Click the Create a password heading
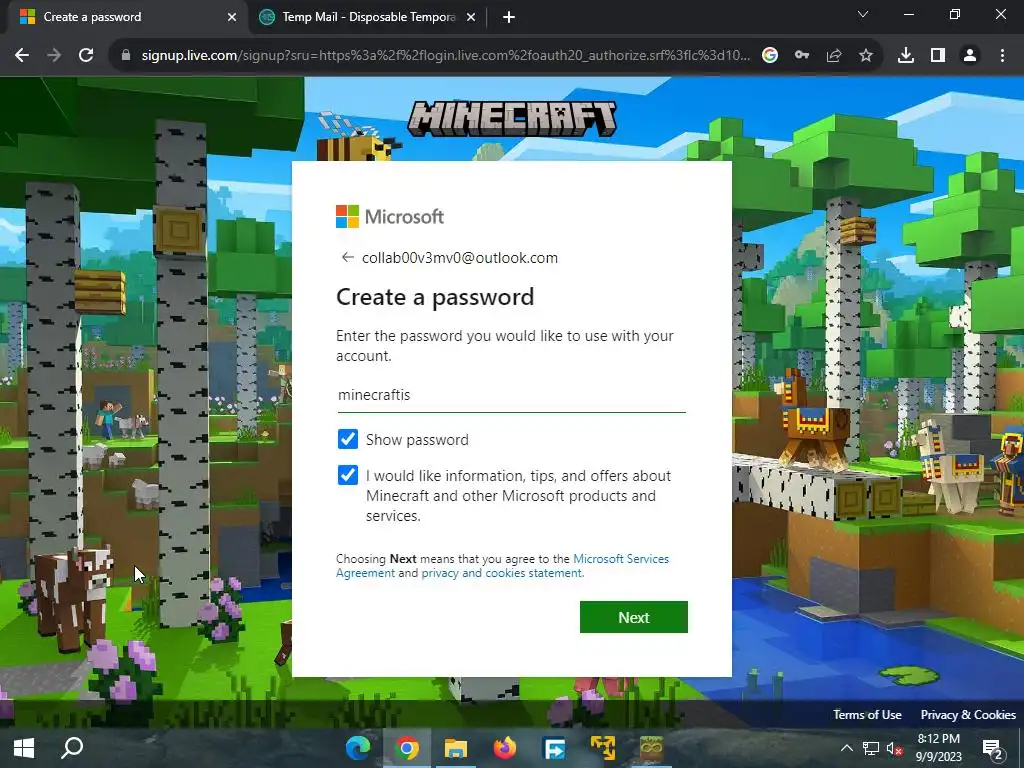Image resolution: width=1024 pixels, height=768 pixels. pos(435,297)
